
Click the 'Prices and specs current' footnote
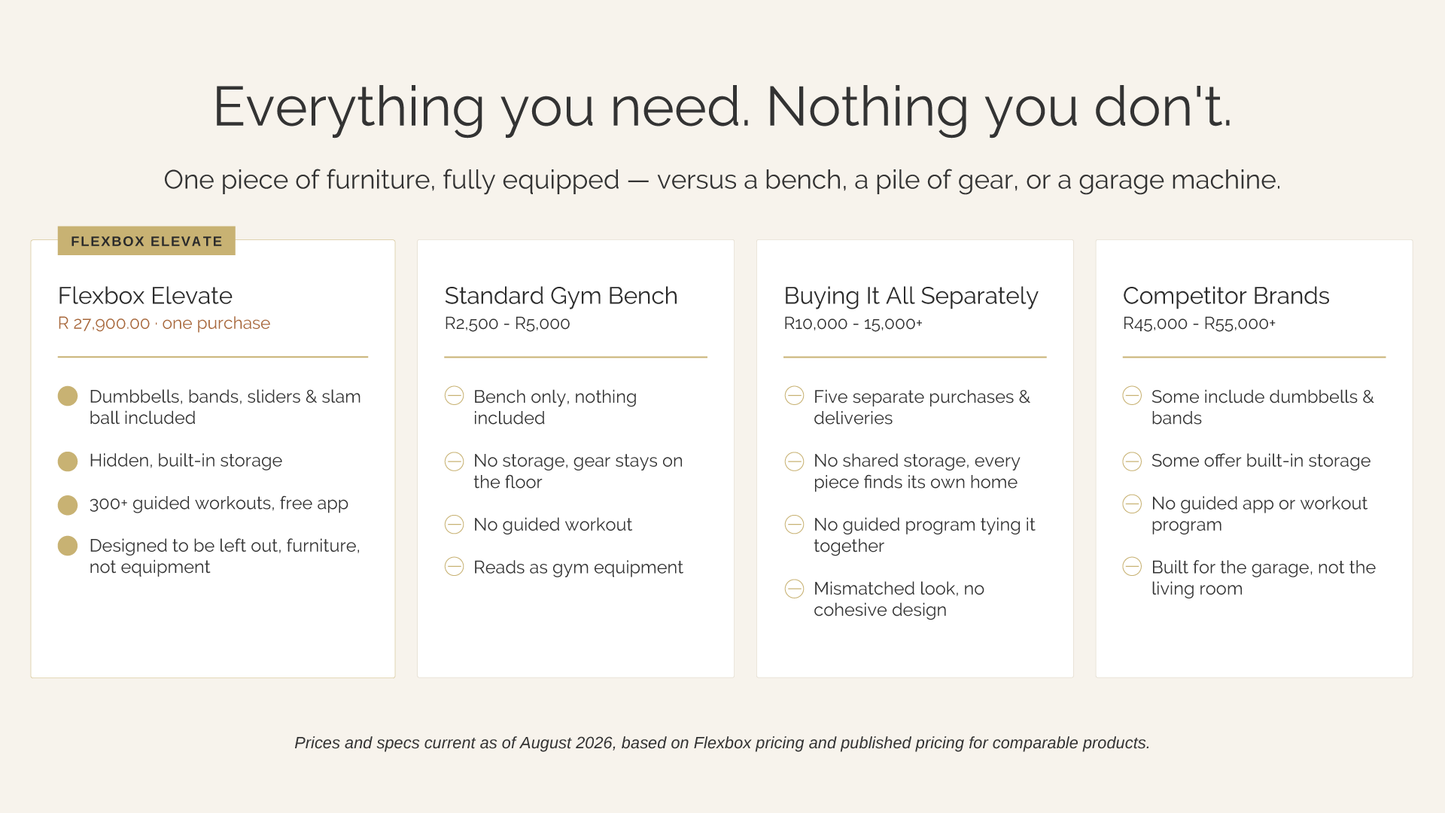pos(722,743)
